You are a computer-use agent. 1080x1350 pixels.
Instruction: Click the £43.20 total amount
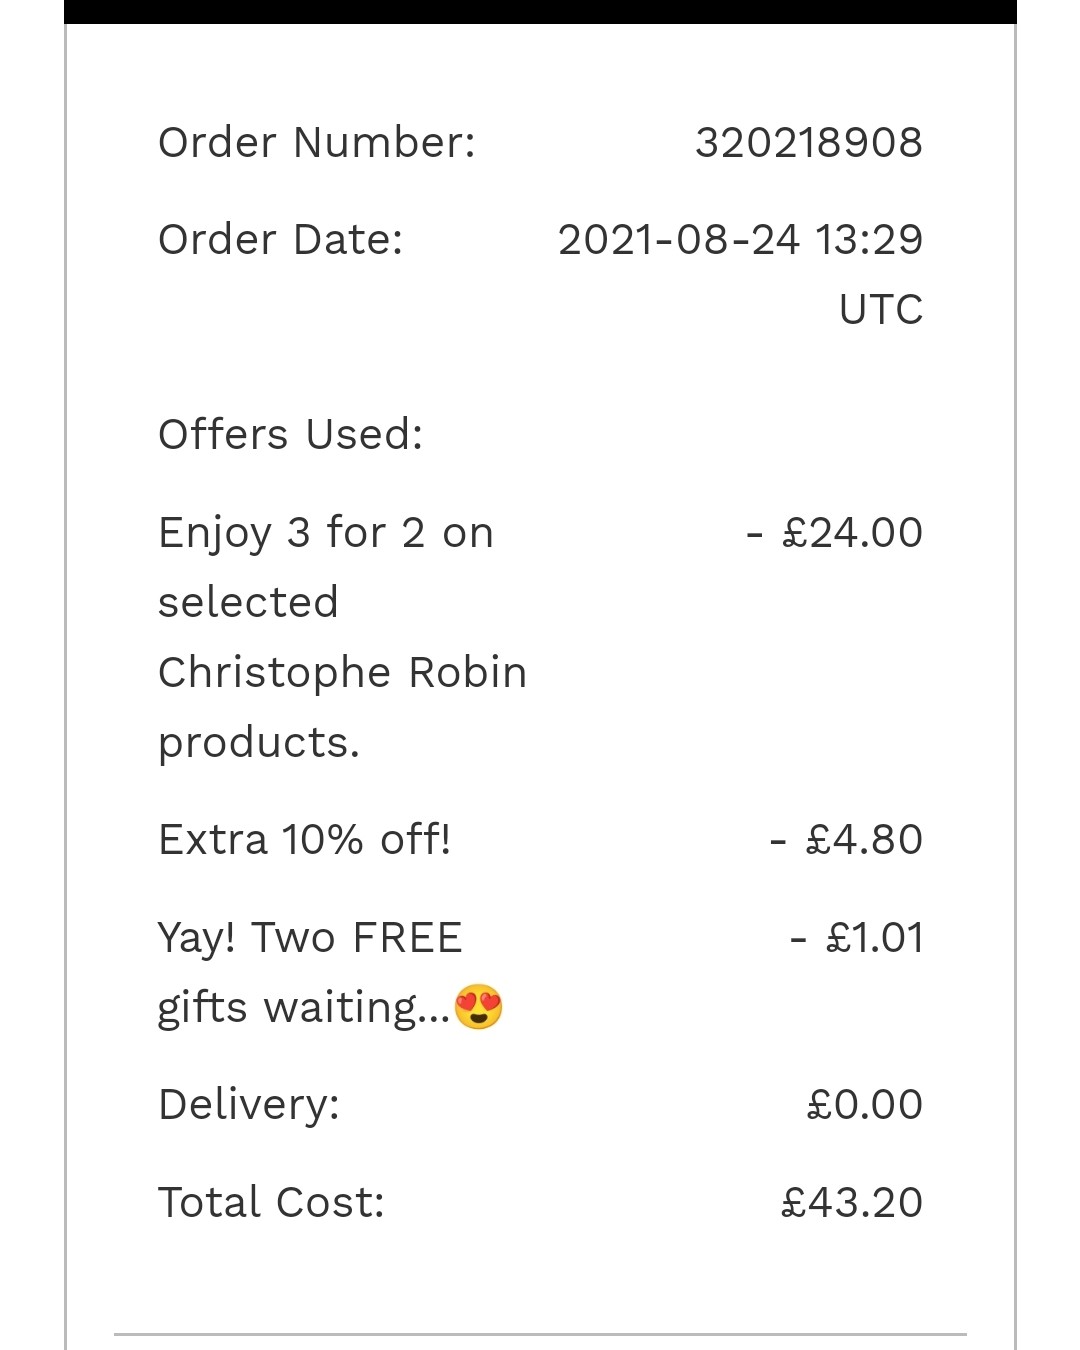[x=851, y=1202]
